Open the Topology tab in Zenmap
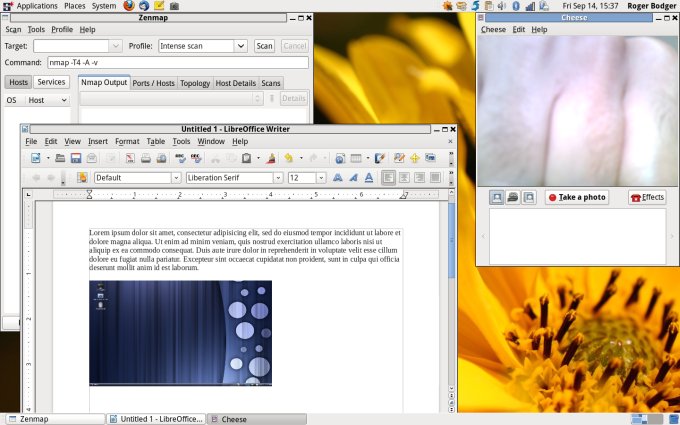This screenshot has width=680, height=425. [195, 82]
